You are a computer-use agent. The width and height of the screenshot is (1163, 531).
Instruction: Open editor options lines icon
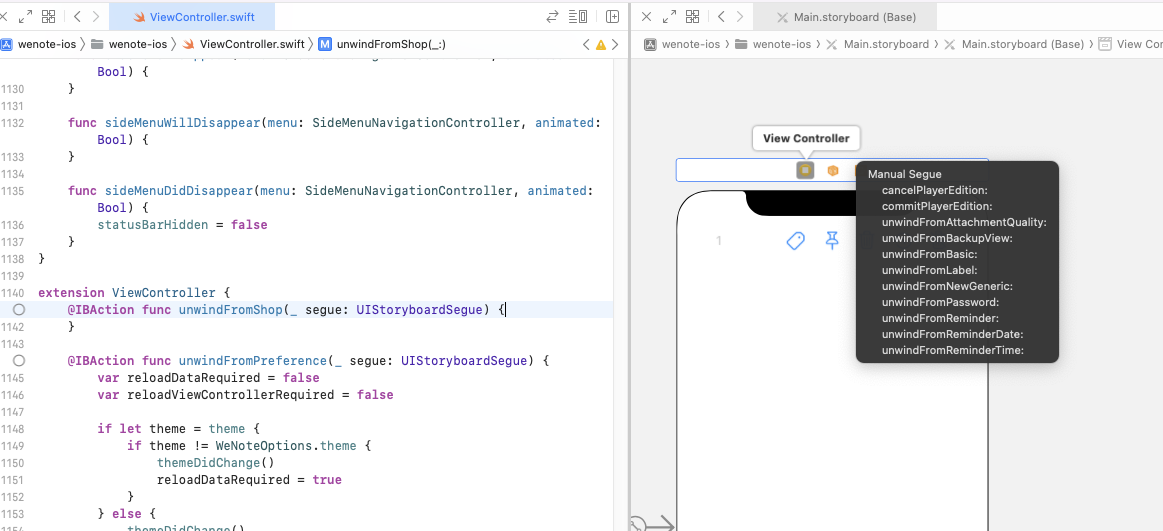pos(578,16)
